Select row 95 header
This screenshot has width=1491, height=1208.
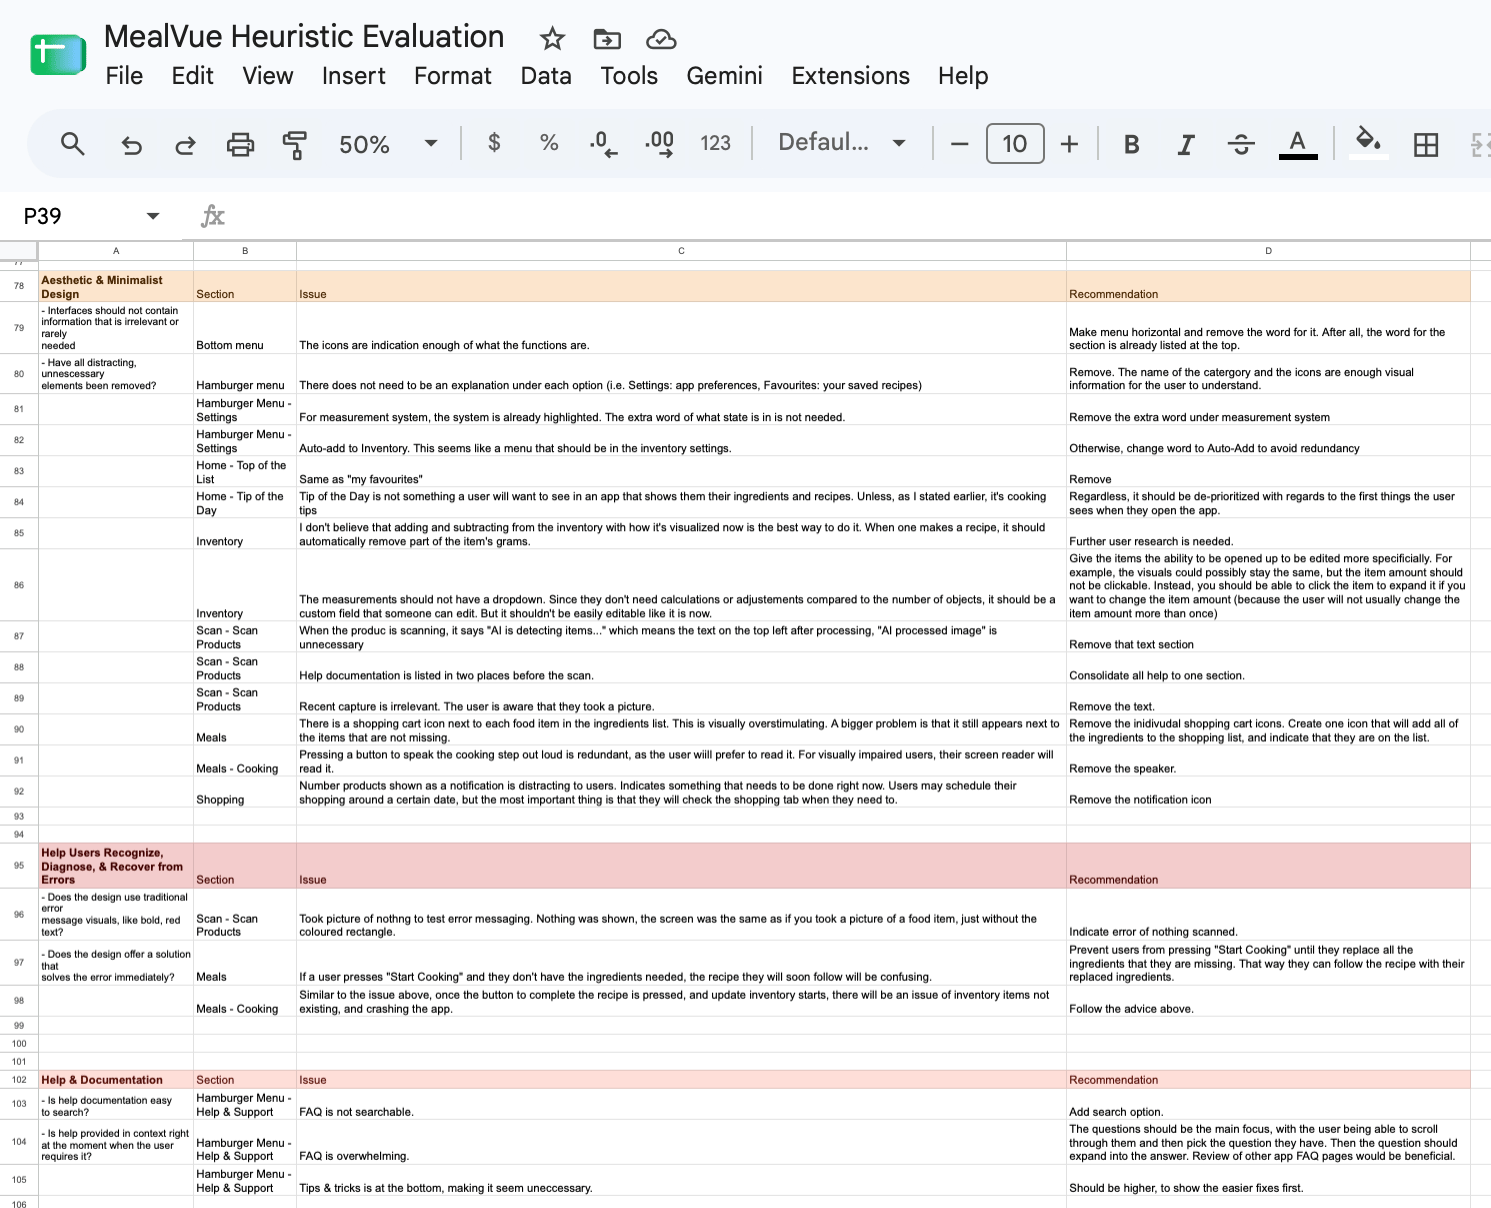[x=19, y=865]
